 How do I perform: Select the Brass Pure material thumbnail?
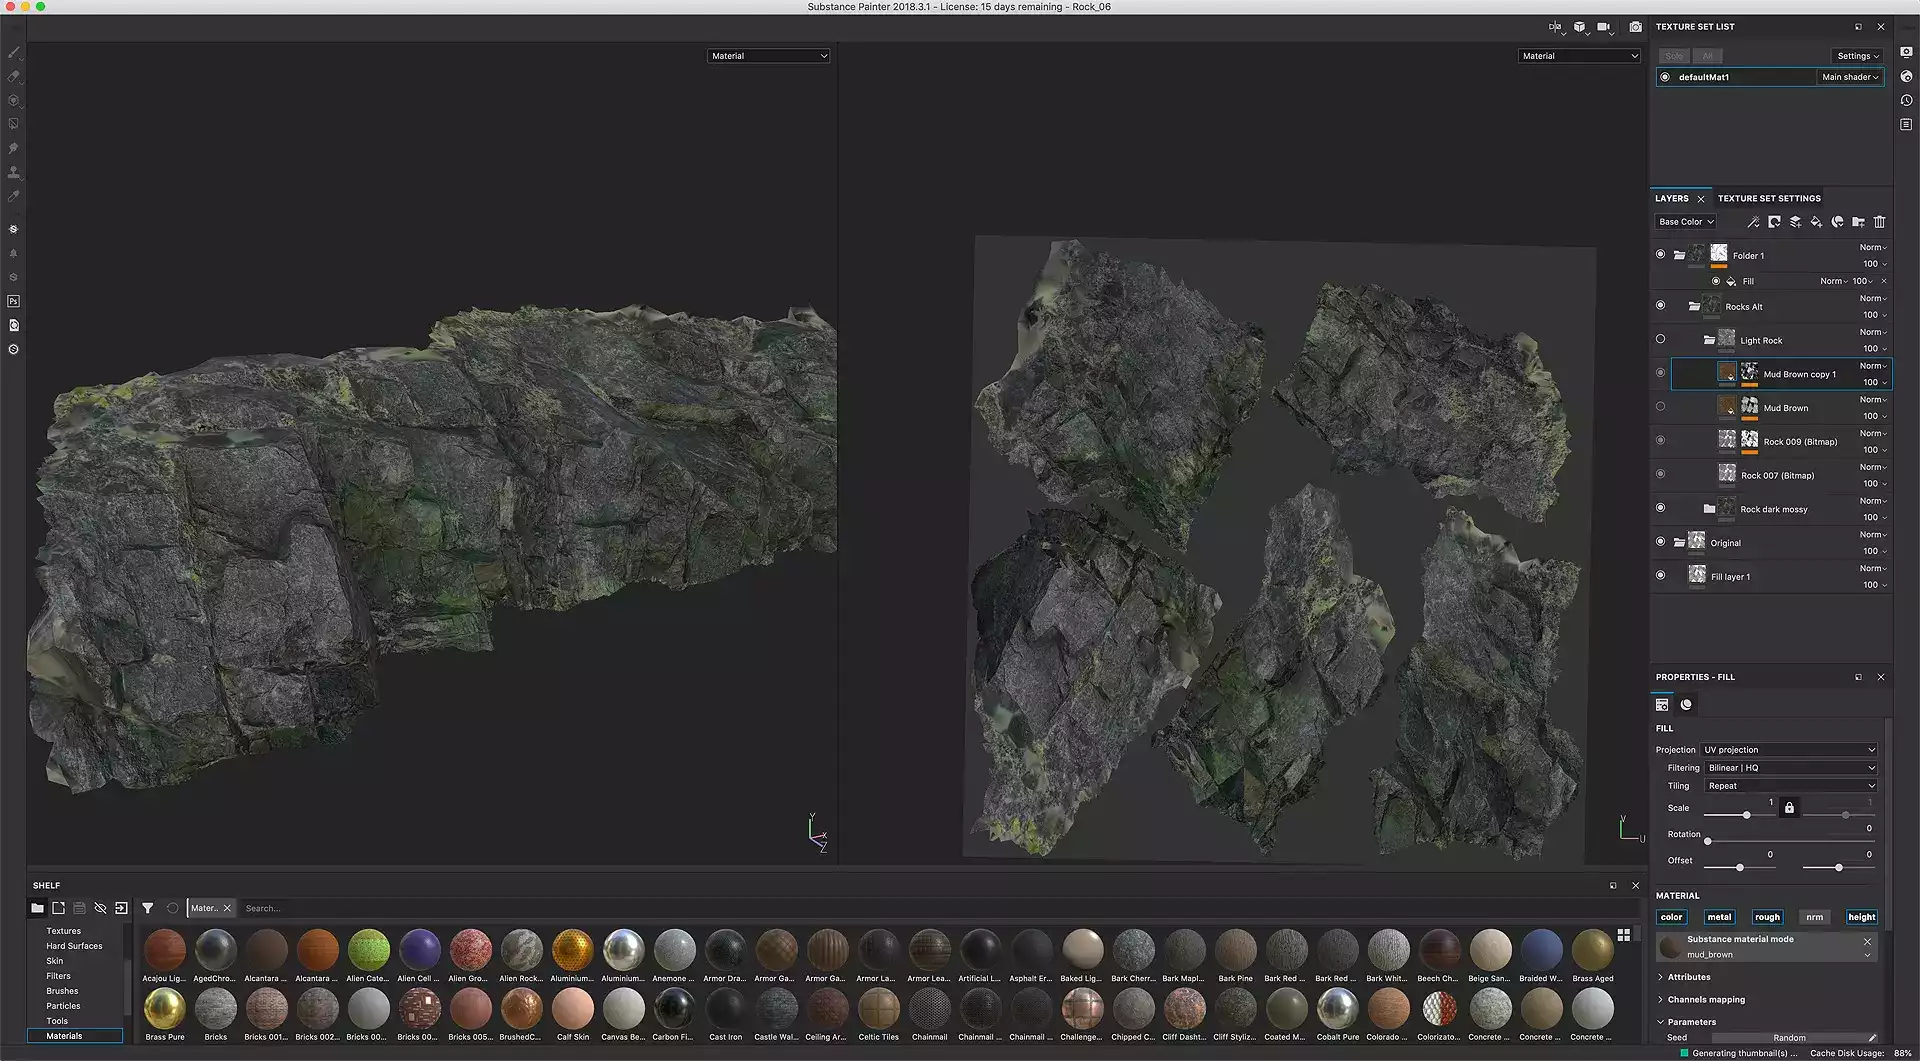[165, 1009]
